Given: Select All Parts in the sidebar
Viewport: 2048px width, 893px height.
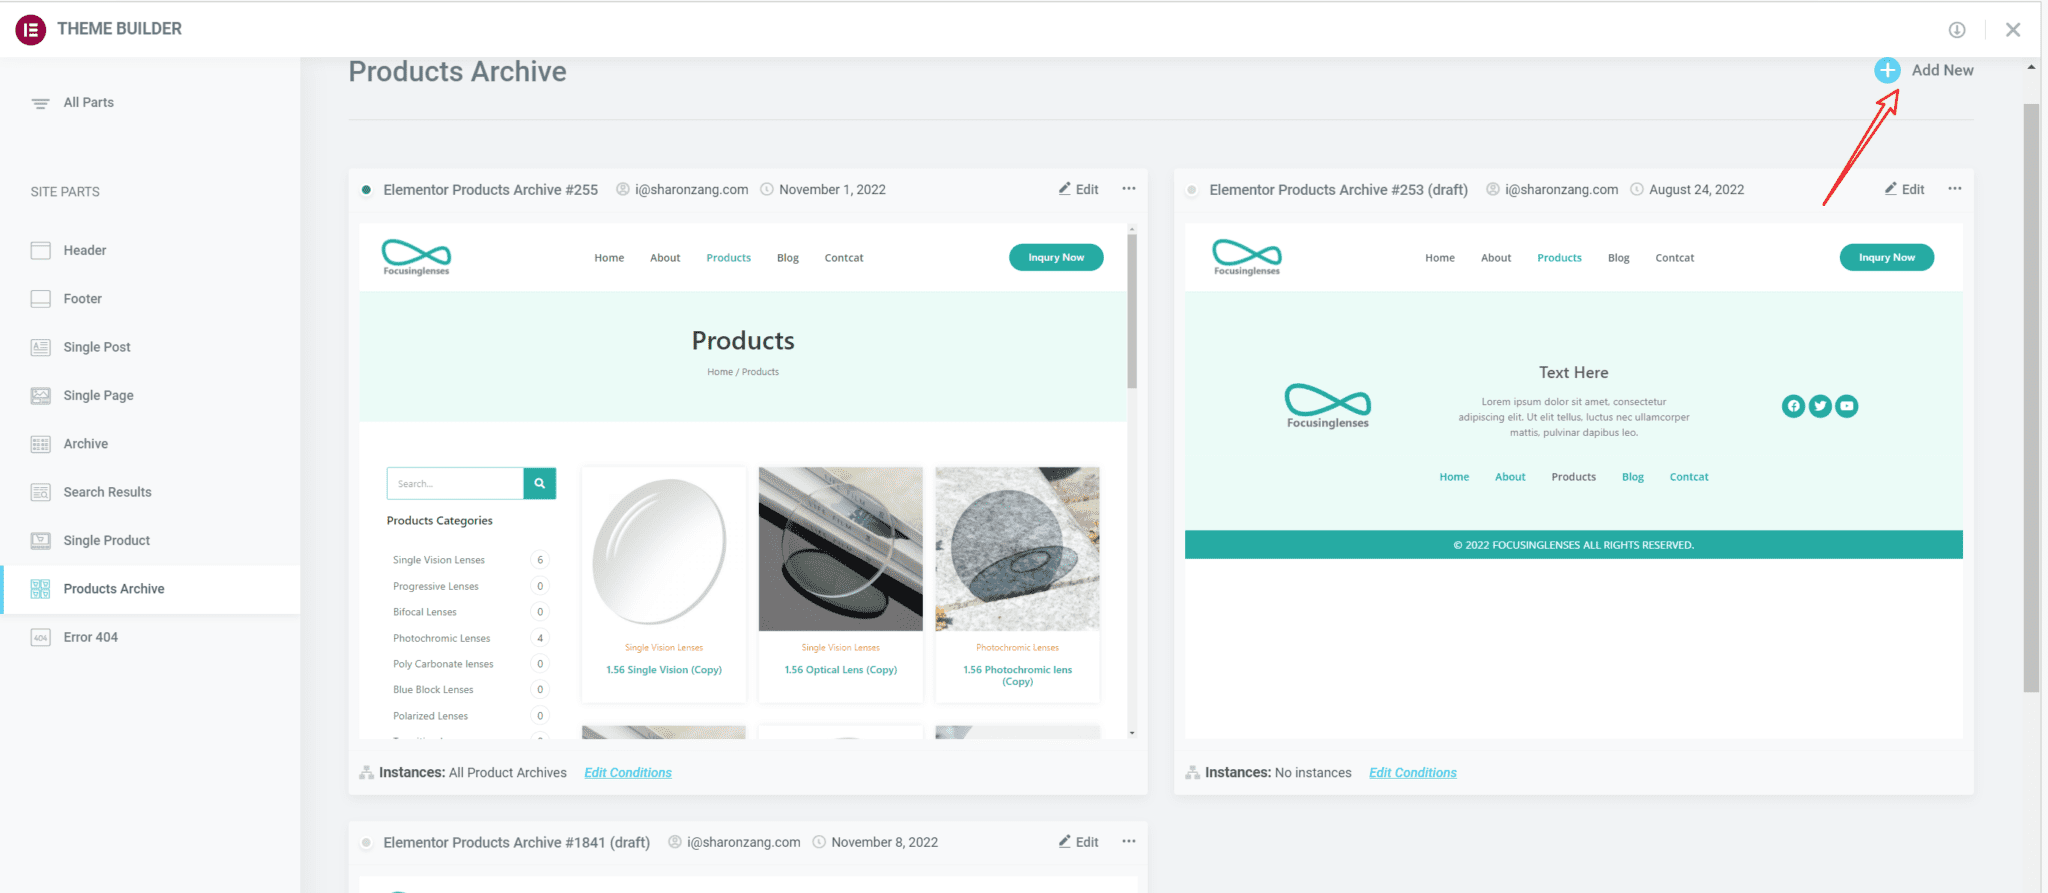Looking at the screenshot, I should pyautogui.click(x=88, y=103).
